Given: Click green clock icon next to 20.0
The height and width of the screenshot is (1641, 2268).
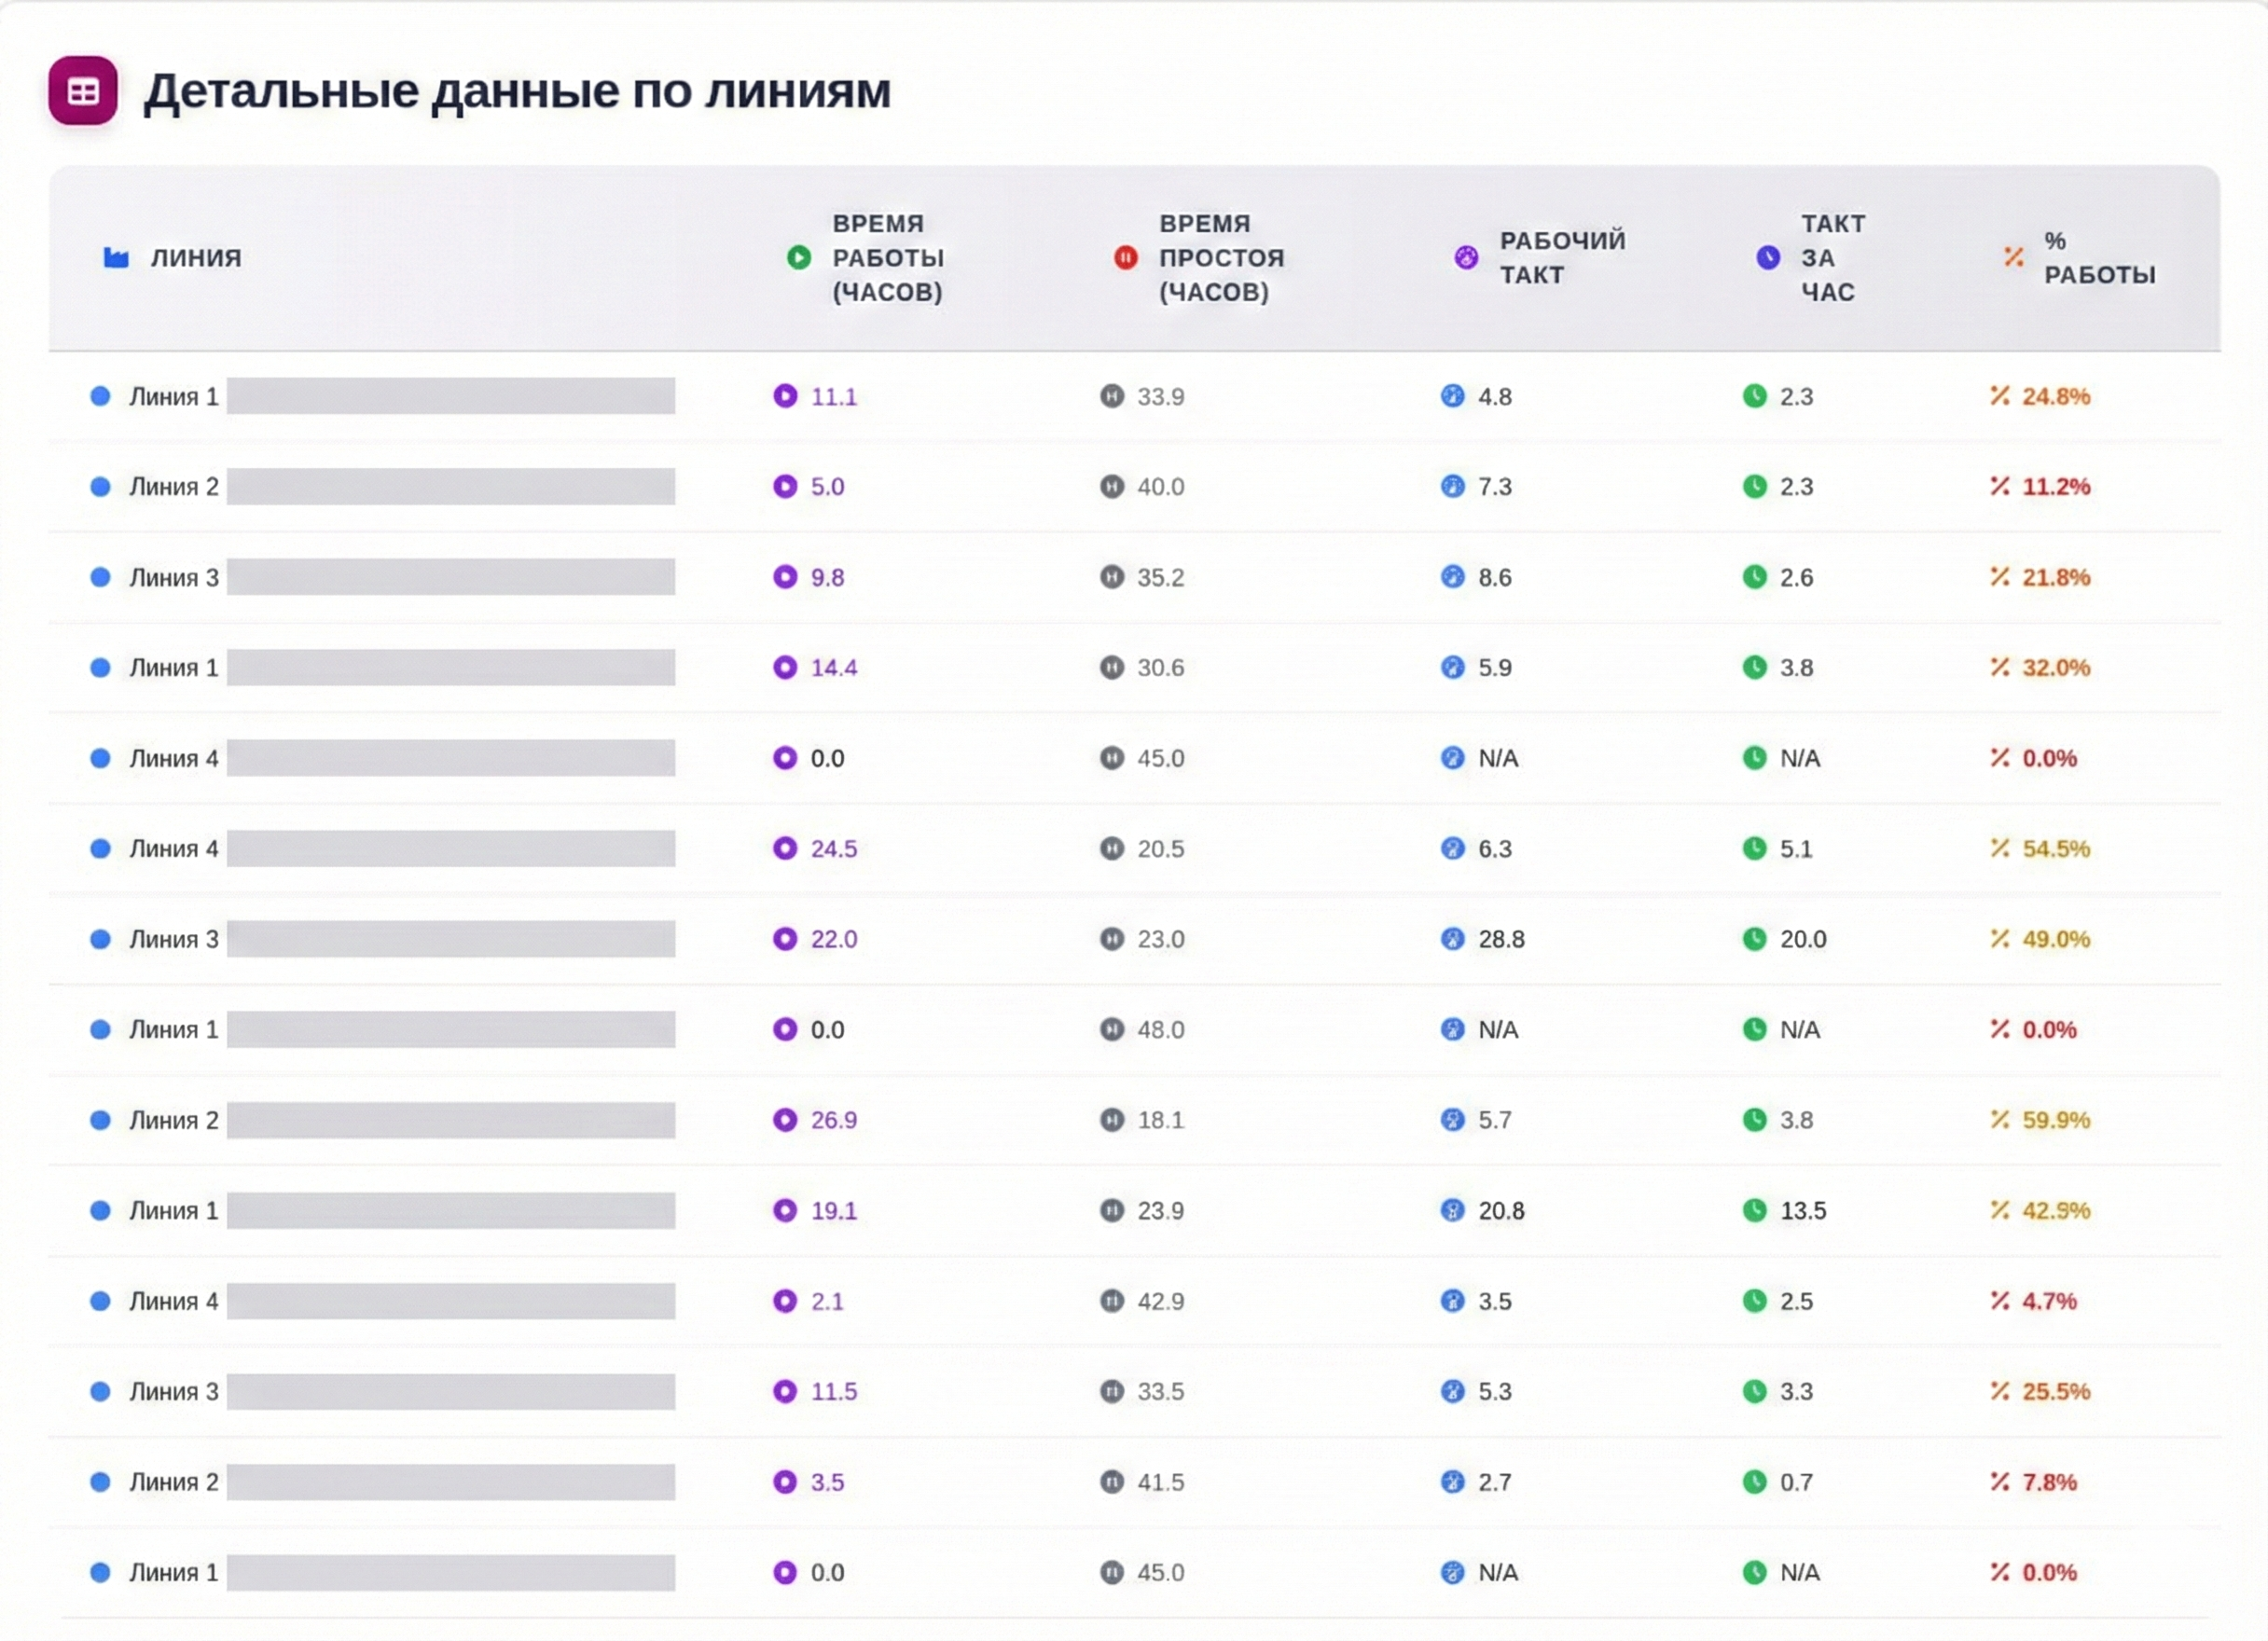Looking at the screenshot, I should pos(1754,939).
